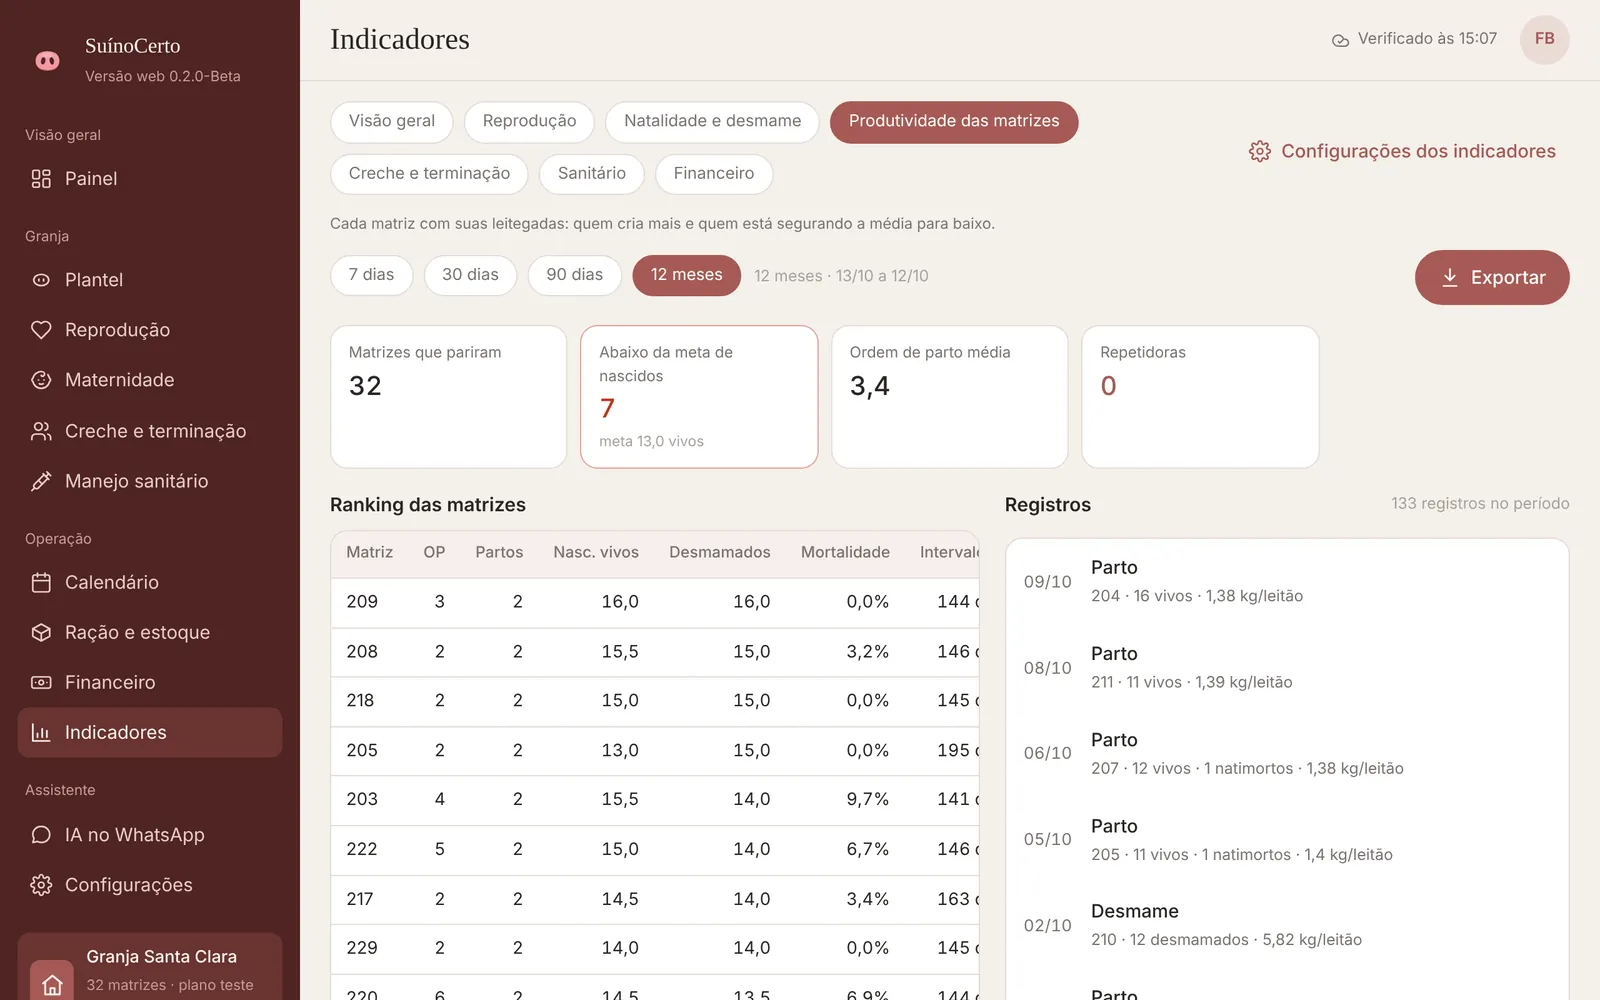
Task: Click the Calendário calendar icon
Action: (41, 582)
